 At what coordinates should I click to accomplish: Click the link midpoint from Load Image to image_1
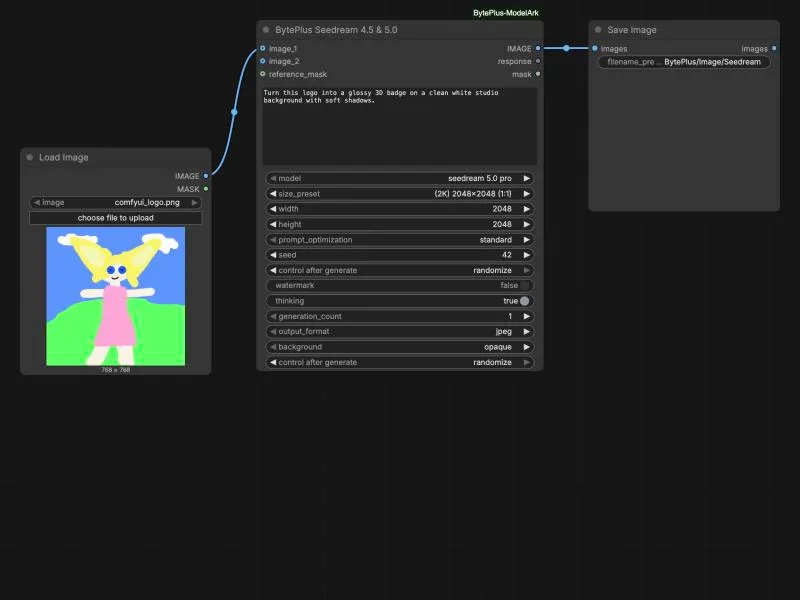[x=234, y=112]
